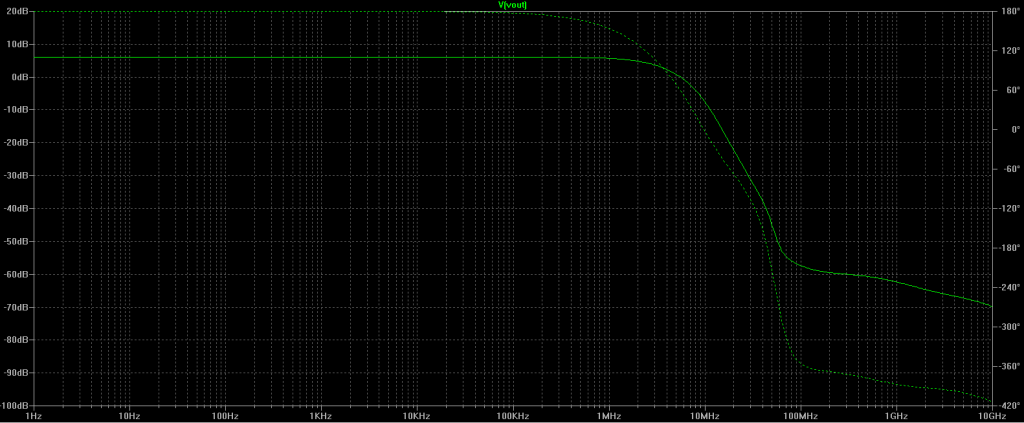Click the 100KHz frequency axis label
Screen dimensions: 1024x423
point(512,416)
